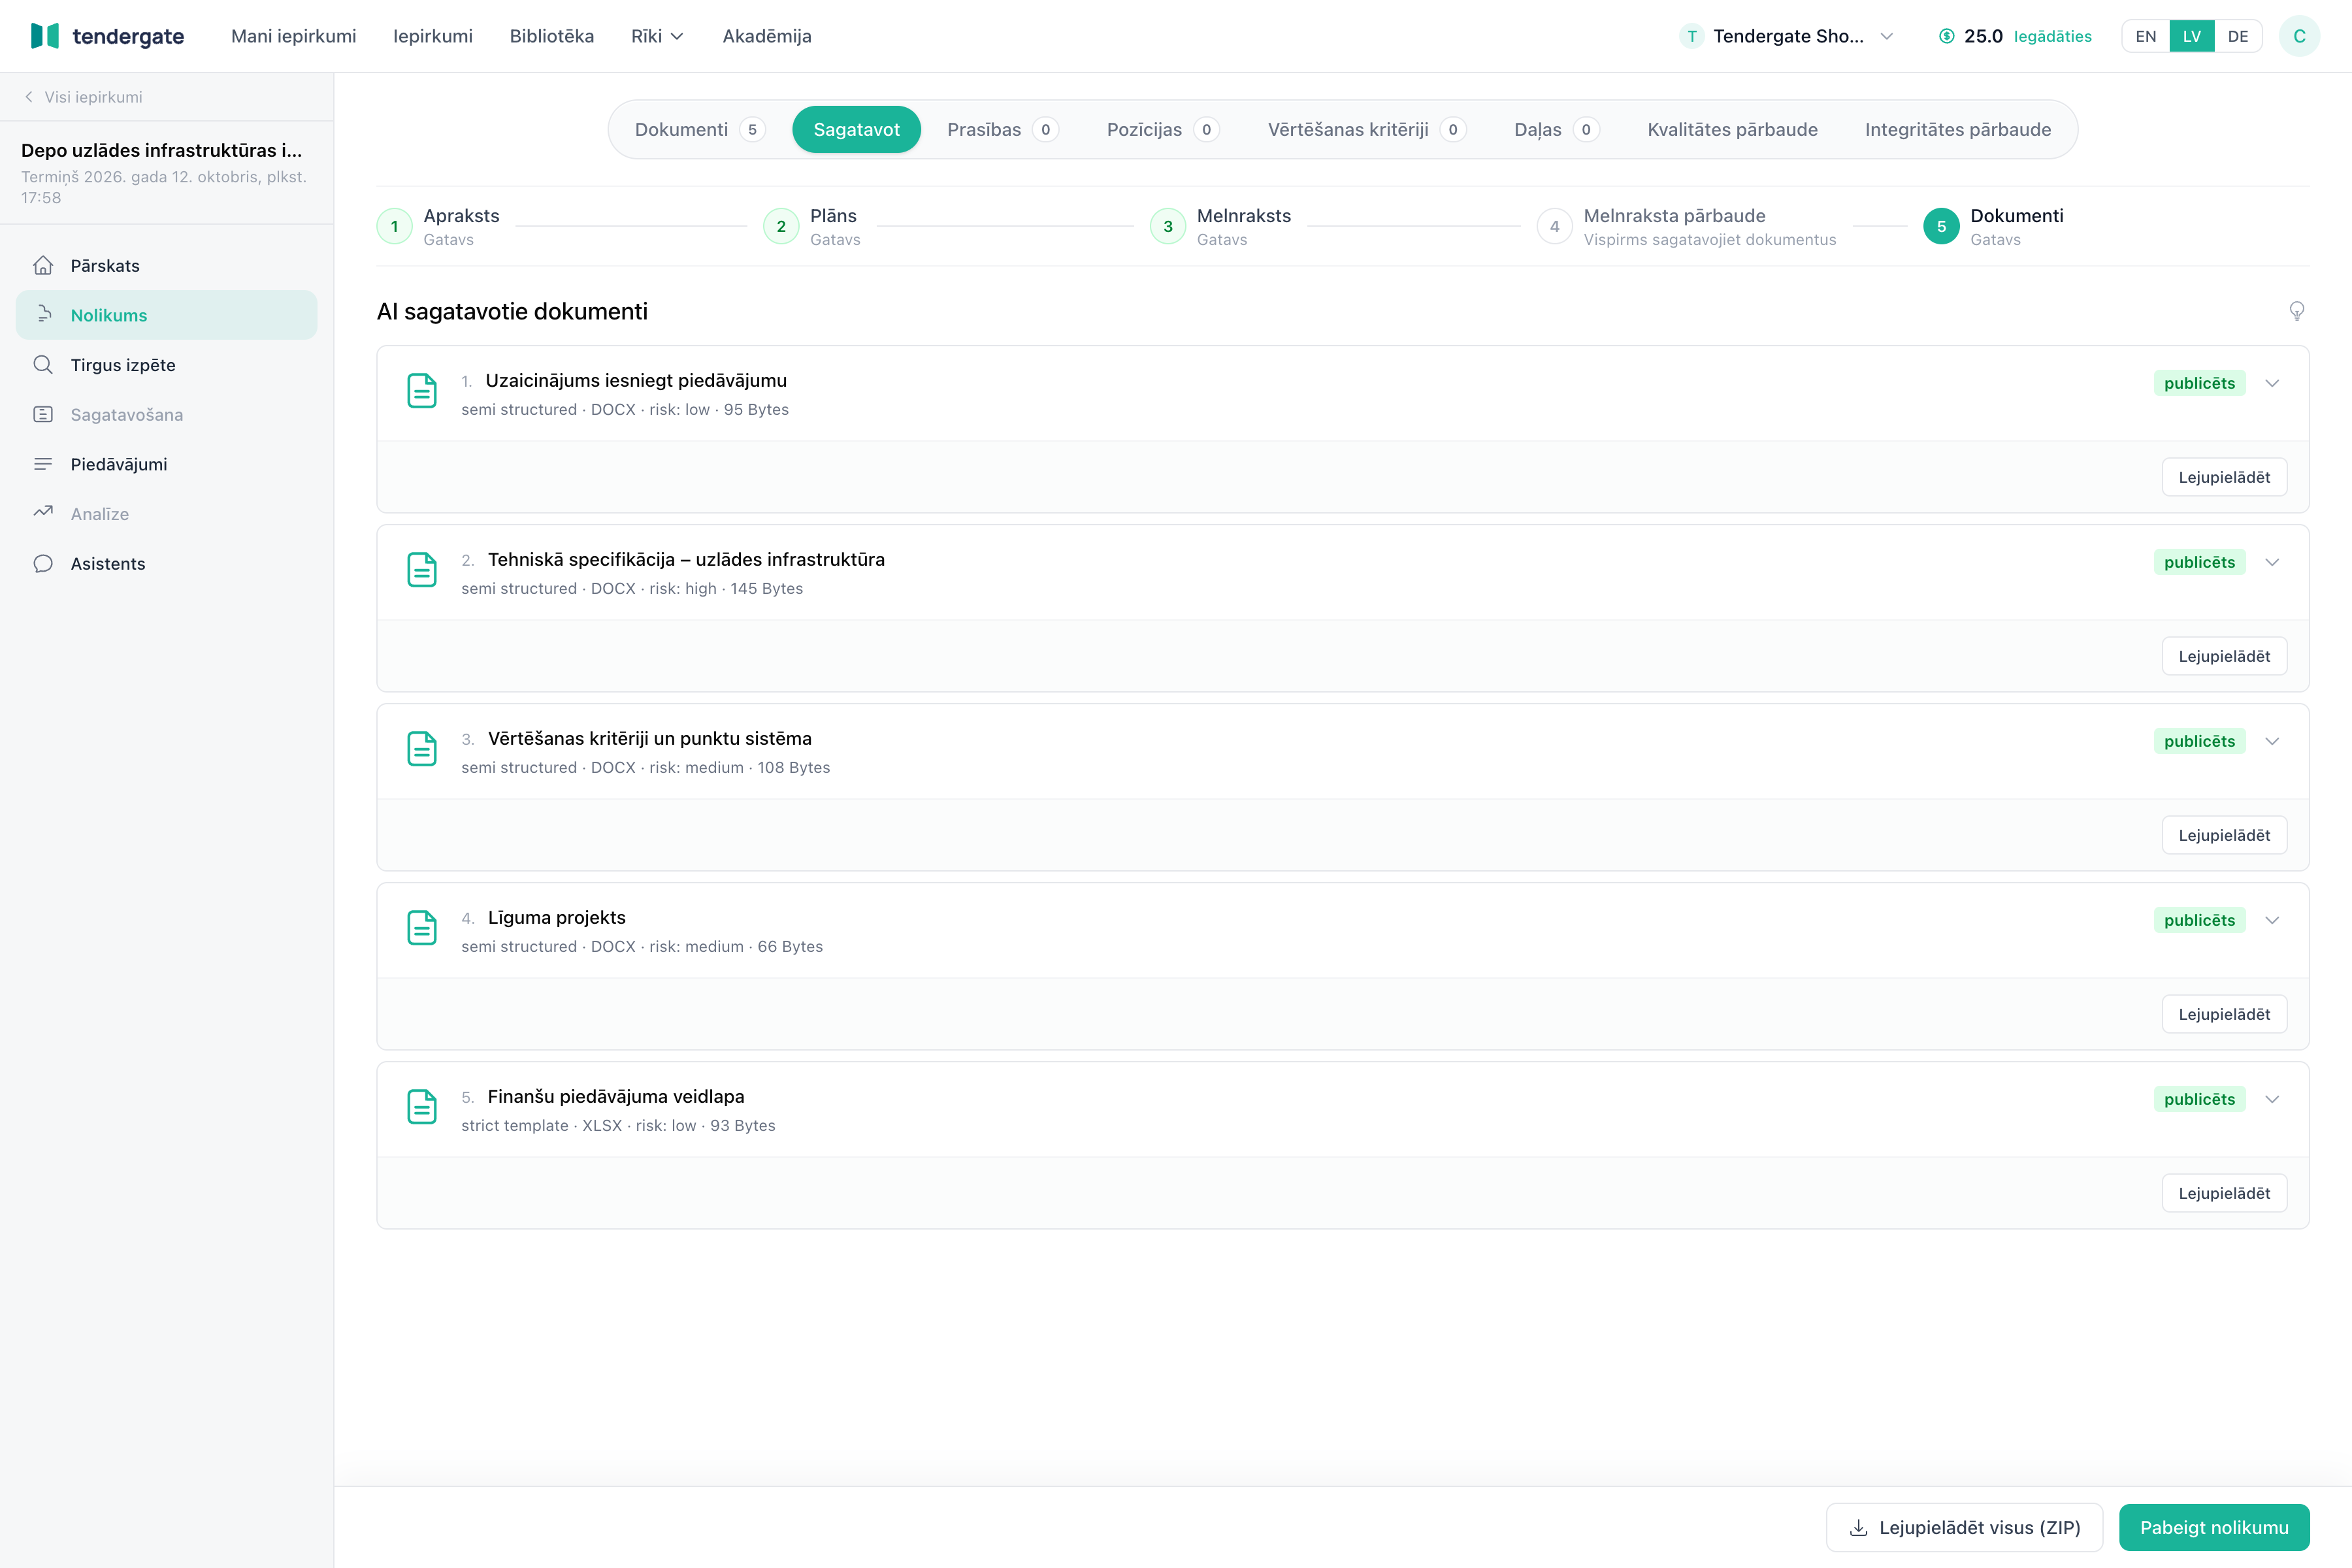Open the Tendergate Sho... organization dropdown

pos(1786,36)
